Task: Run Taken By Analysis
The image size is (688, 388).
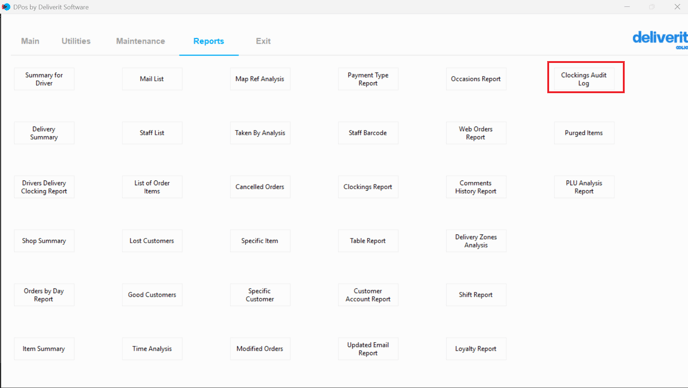Action: point(260,133)
